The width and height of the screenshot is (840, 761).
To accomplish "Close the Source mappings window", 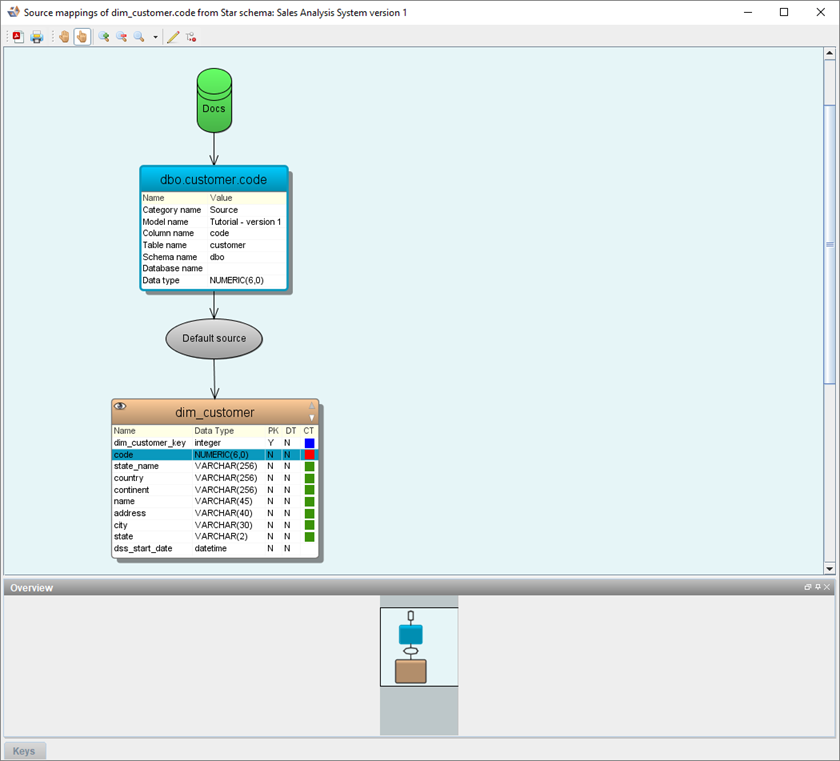I will click(821, 12).
